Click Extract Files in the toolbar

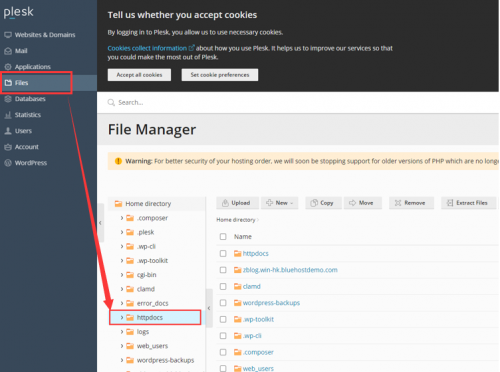tap(468, 203)
